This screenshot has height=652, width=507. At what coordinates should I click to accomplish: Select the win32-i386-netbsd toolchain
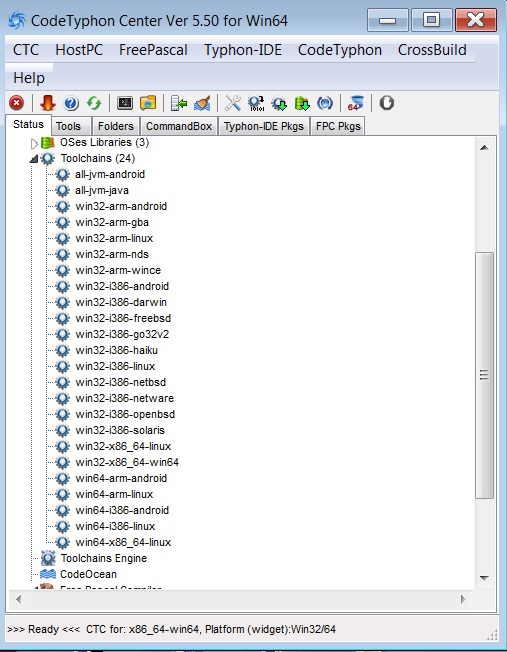(x=121, y=382)
